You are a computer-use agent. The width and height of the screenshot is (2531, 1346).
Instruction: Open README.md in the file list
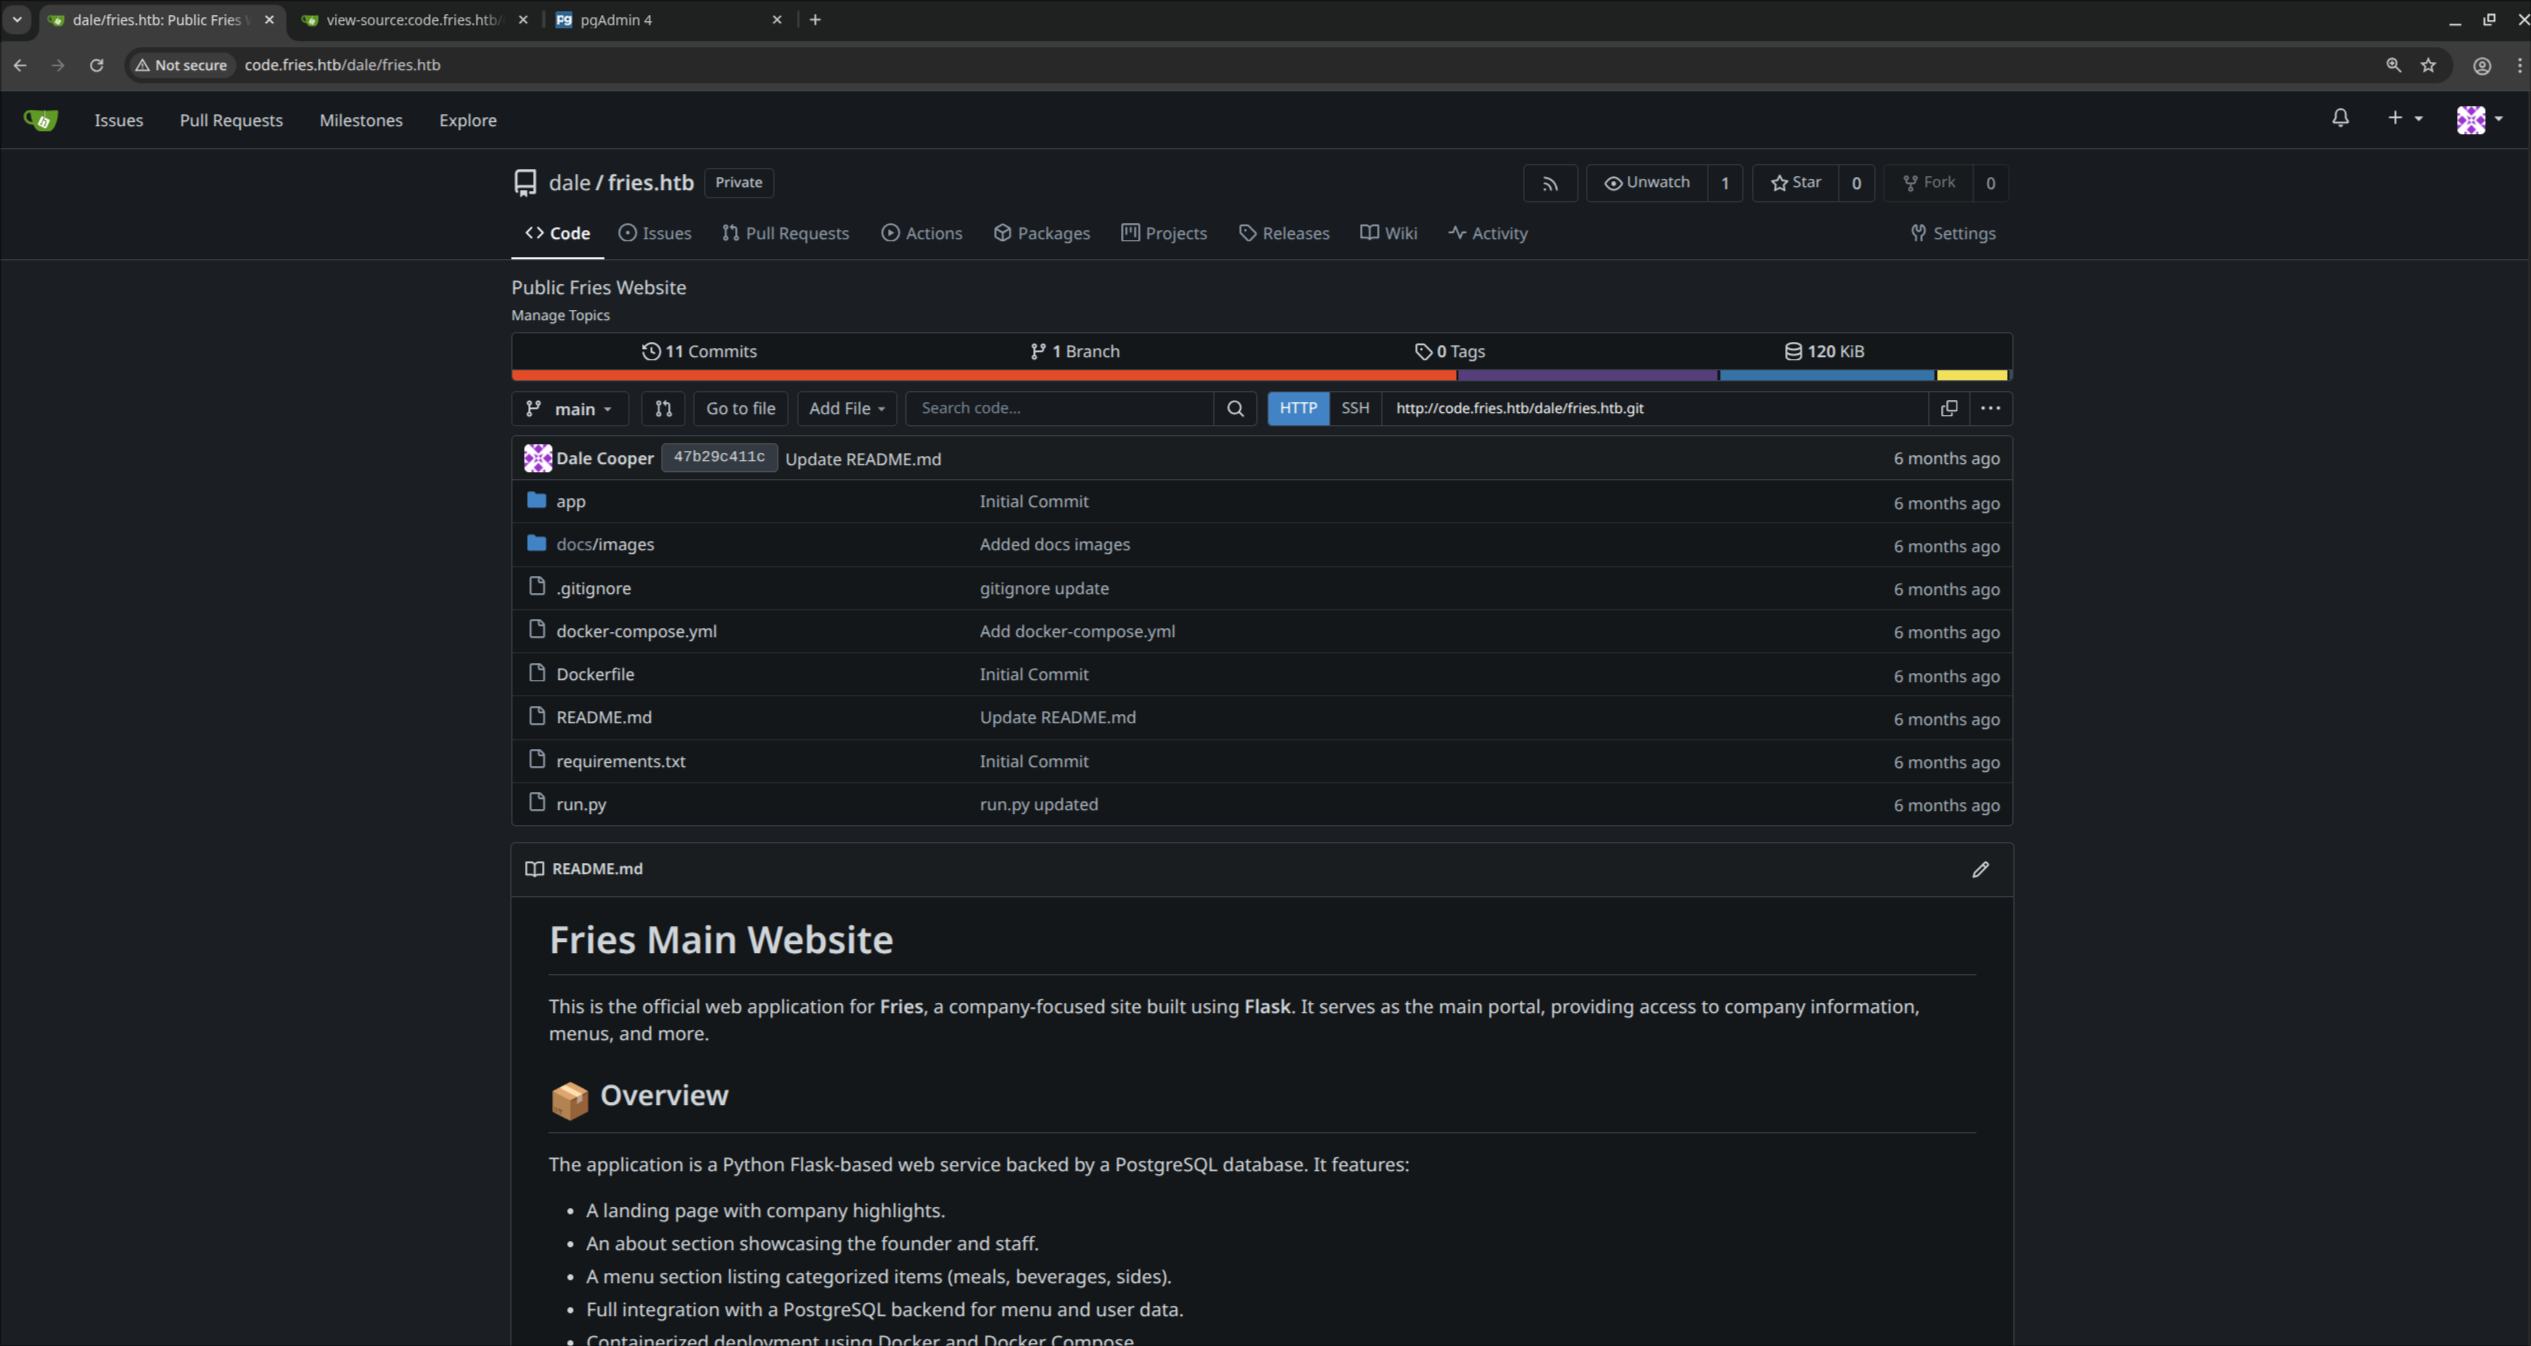click(604, 717)
